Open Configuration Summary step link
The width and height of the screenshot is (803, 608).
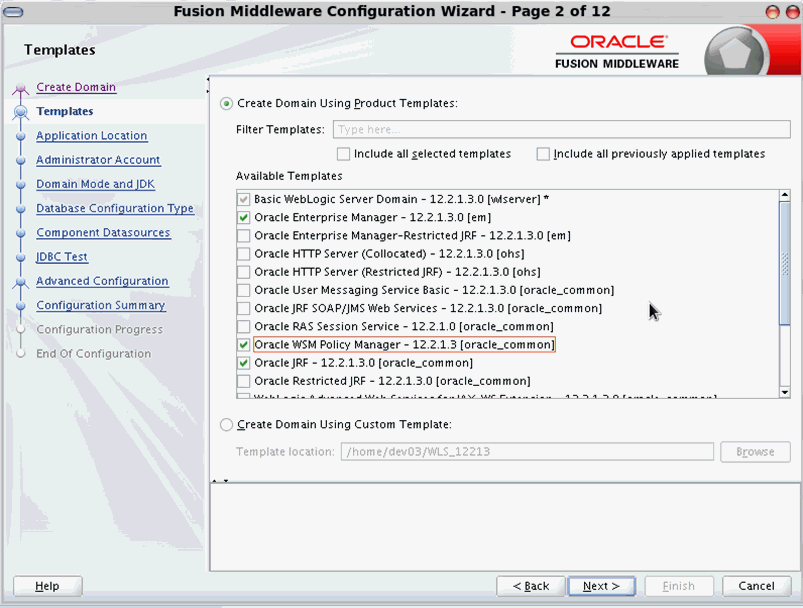(x=101, y=305)
